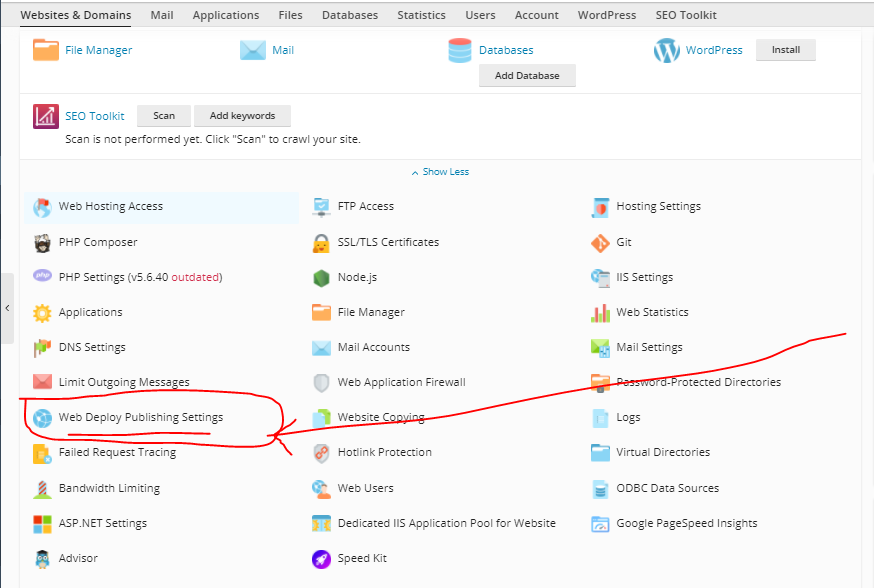Open Password-Protected Directories link

(698, 382)
